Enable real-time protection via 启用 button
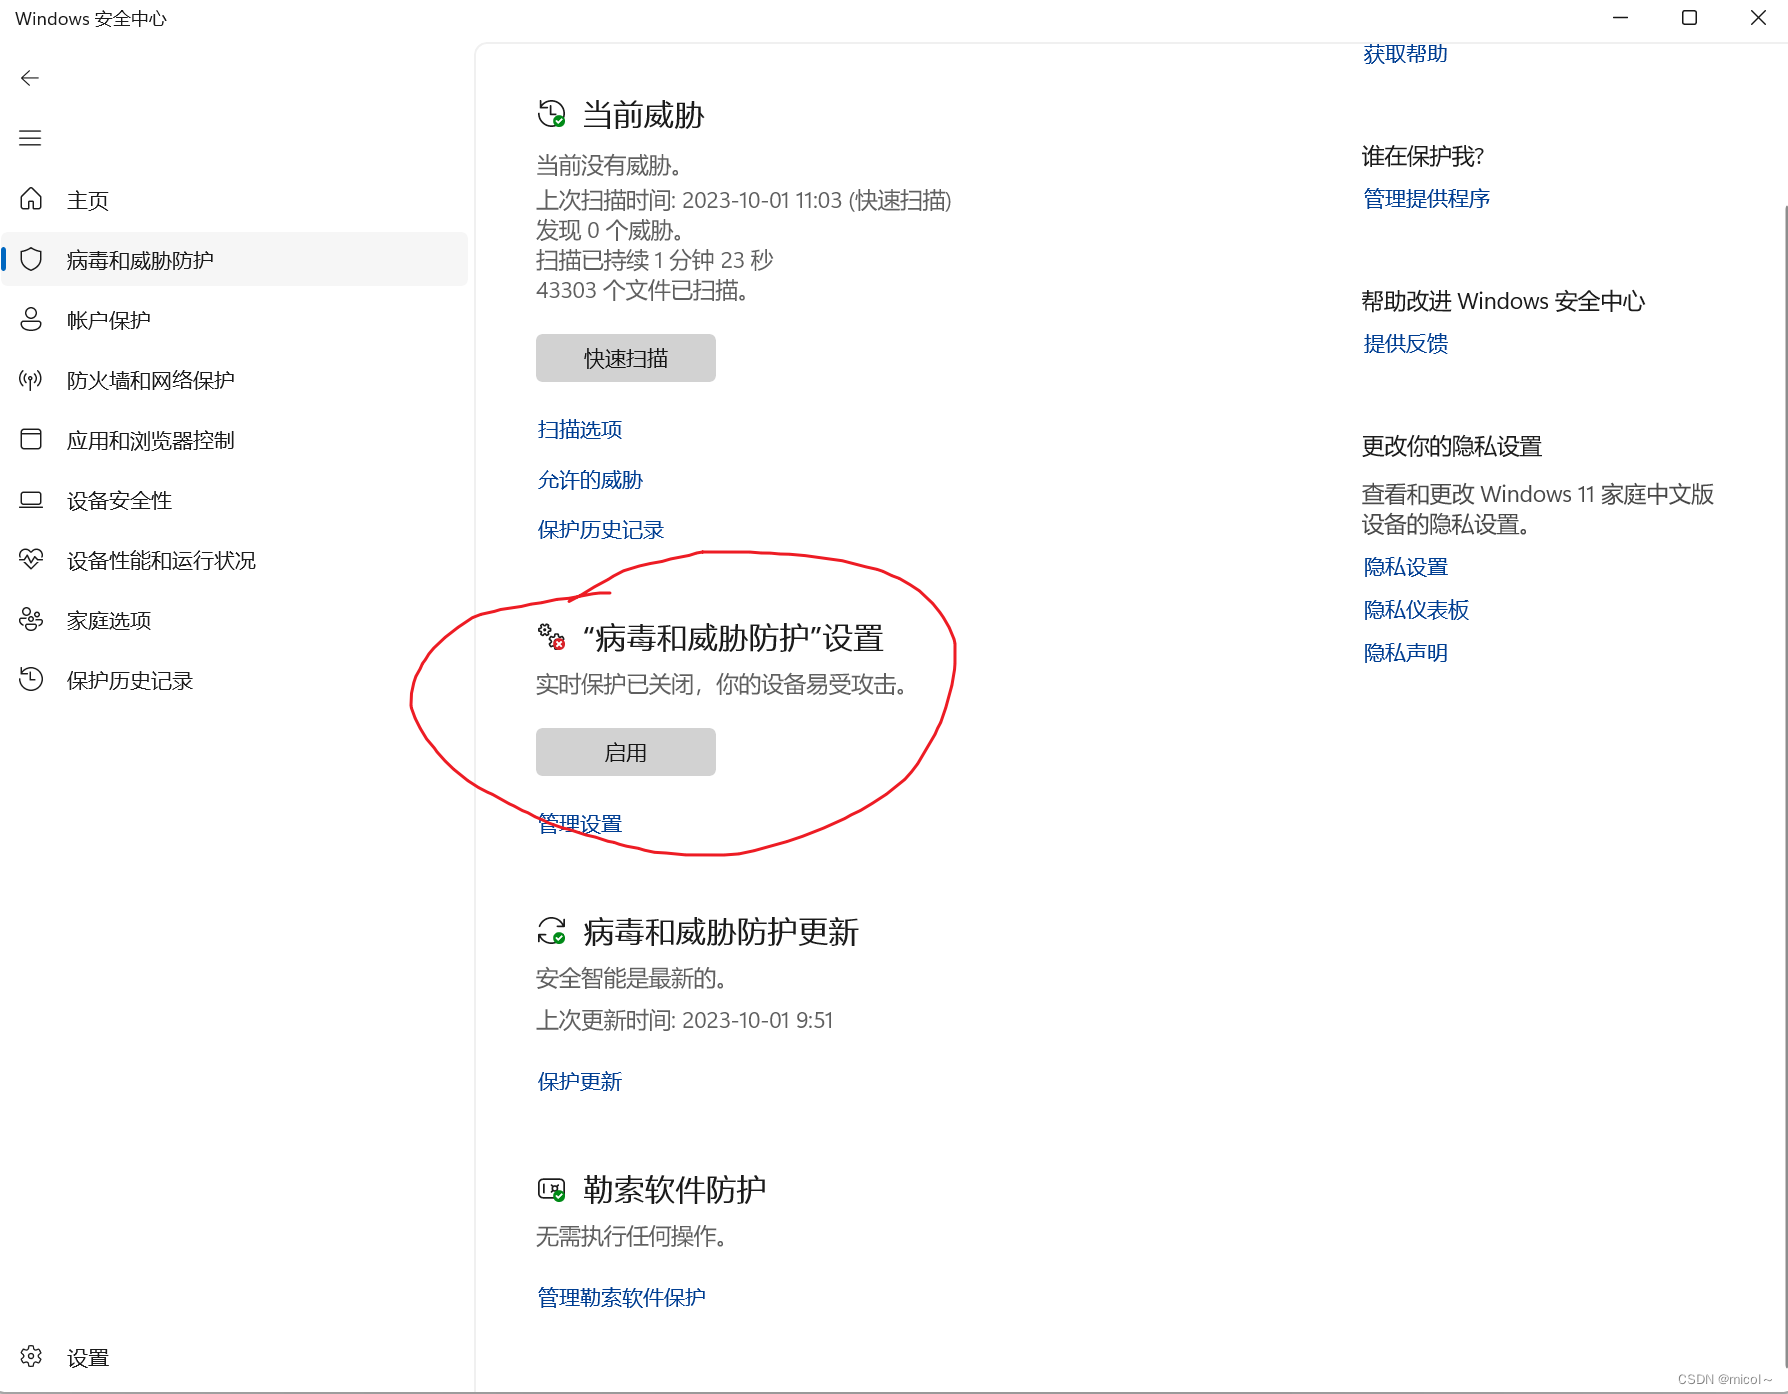 625,752
